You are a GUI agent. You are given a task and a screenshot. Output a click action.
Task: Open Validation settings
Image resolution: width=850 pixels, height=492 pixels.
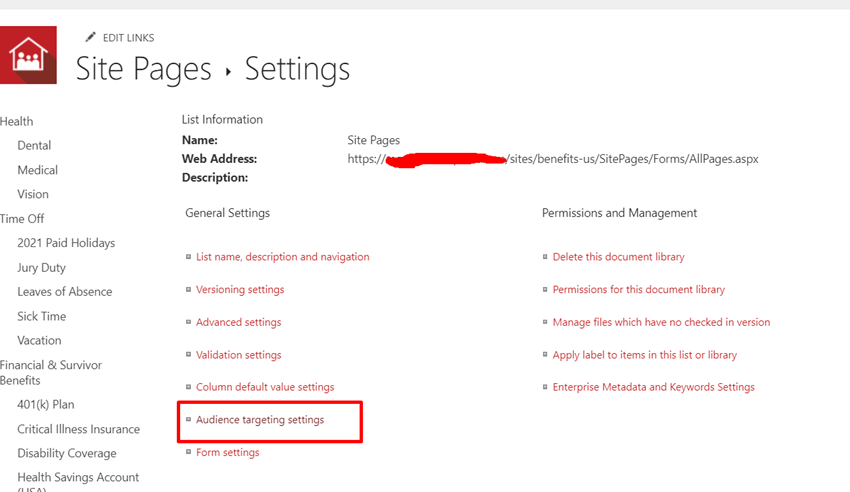tap(238, 355)
